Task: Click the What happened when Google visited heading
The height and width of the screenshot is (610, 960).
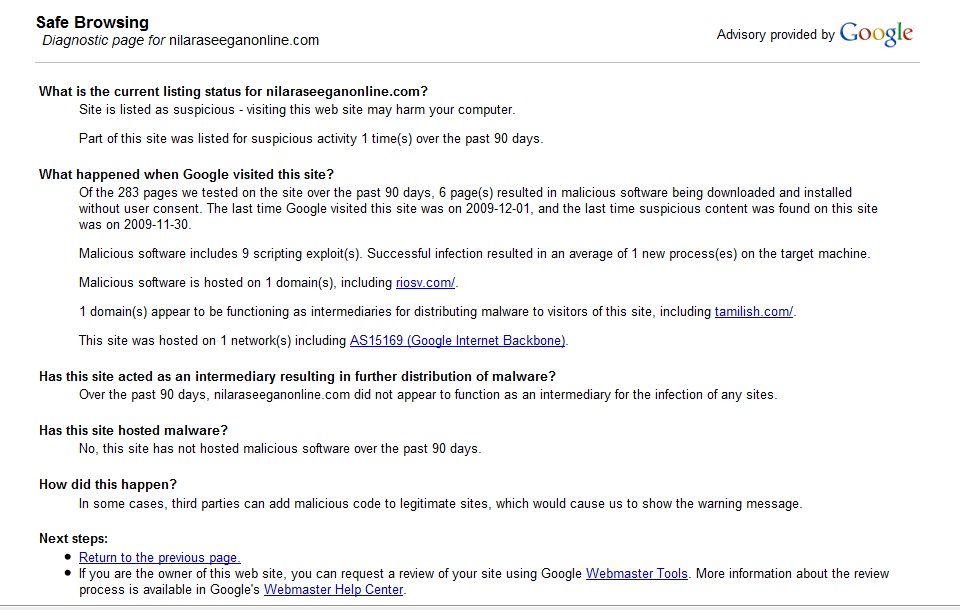Action: (186, 174)
